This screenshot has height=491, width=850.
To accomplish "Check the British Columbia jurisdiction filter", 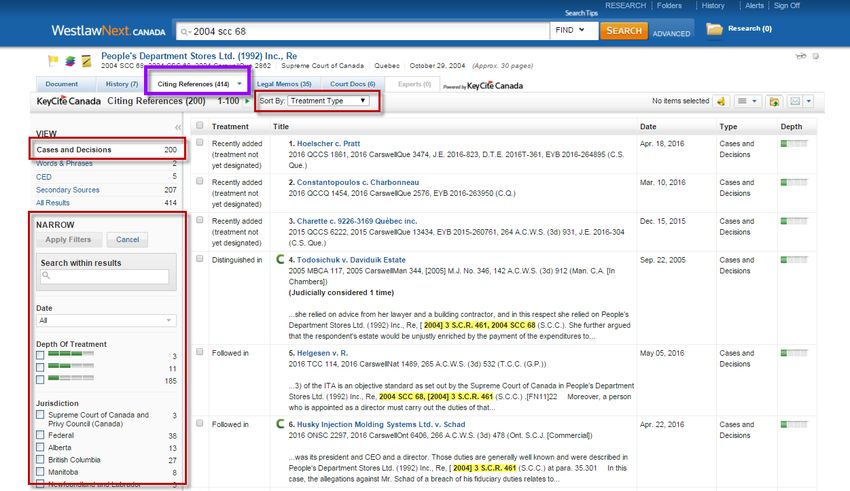I will (x=40, y=459).
